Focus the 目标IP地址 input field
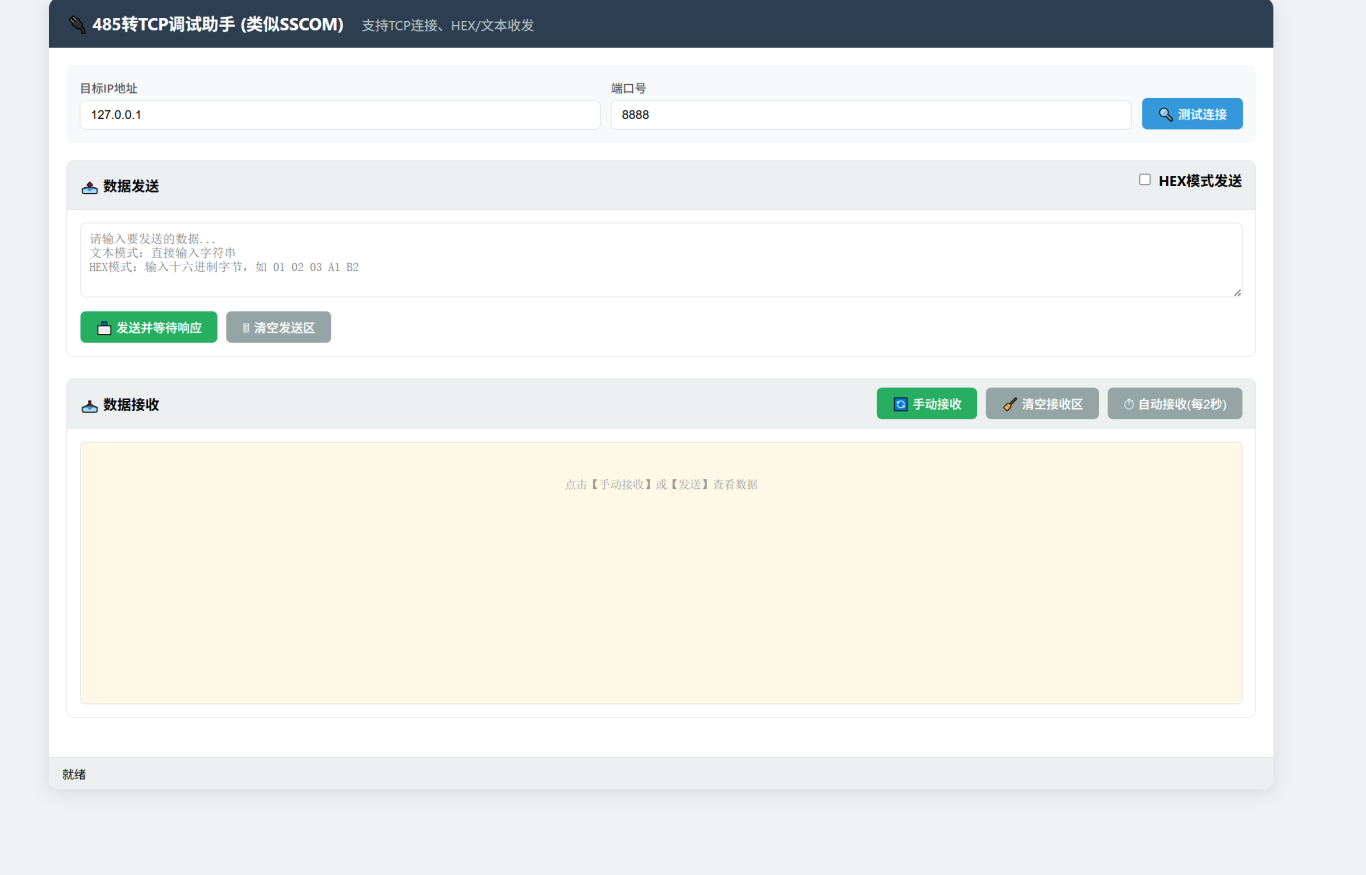This screenshot has width=1366, height=875. (x=340, y=115)
